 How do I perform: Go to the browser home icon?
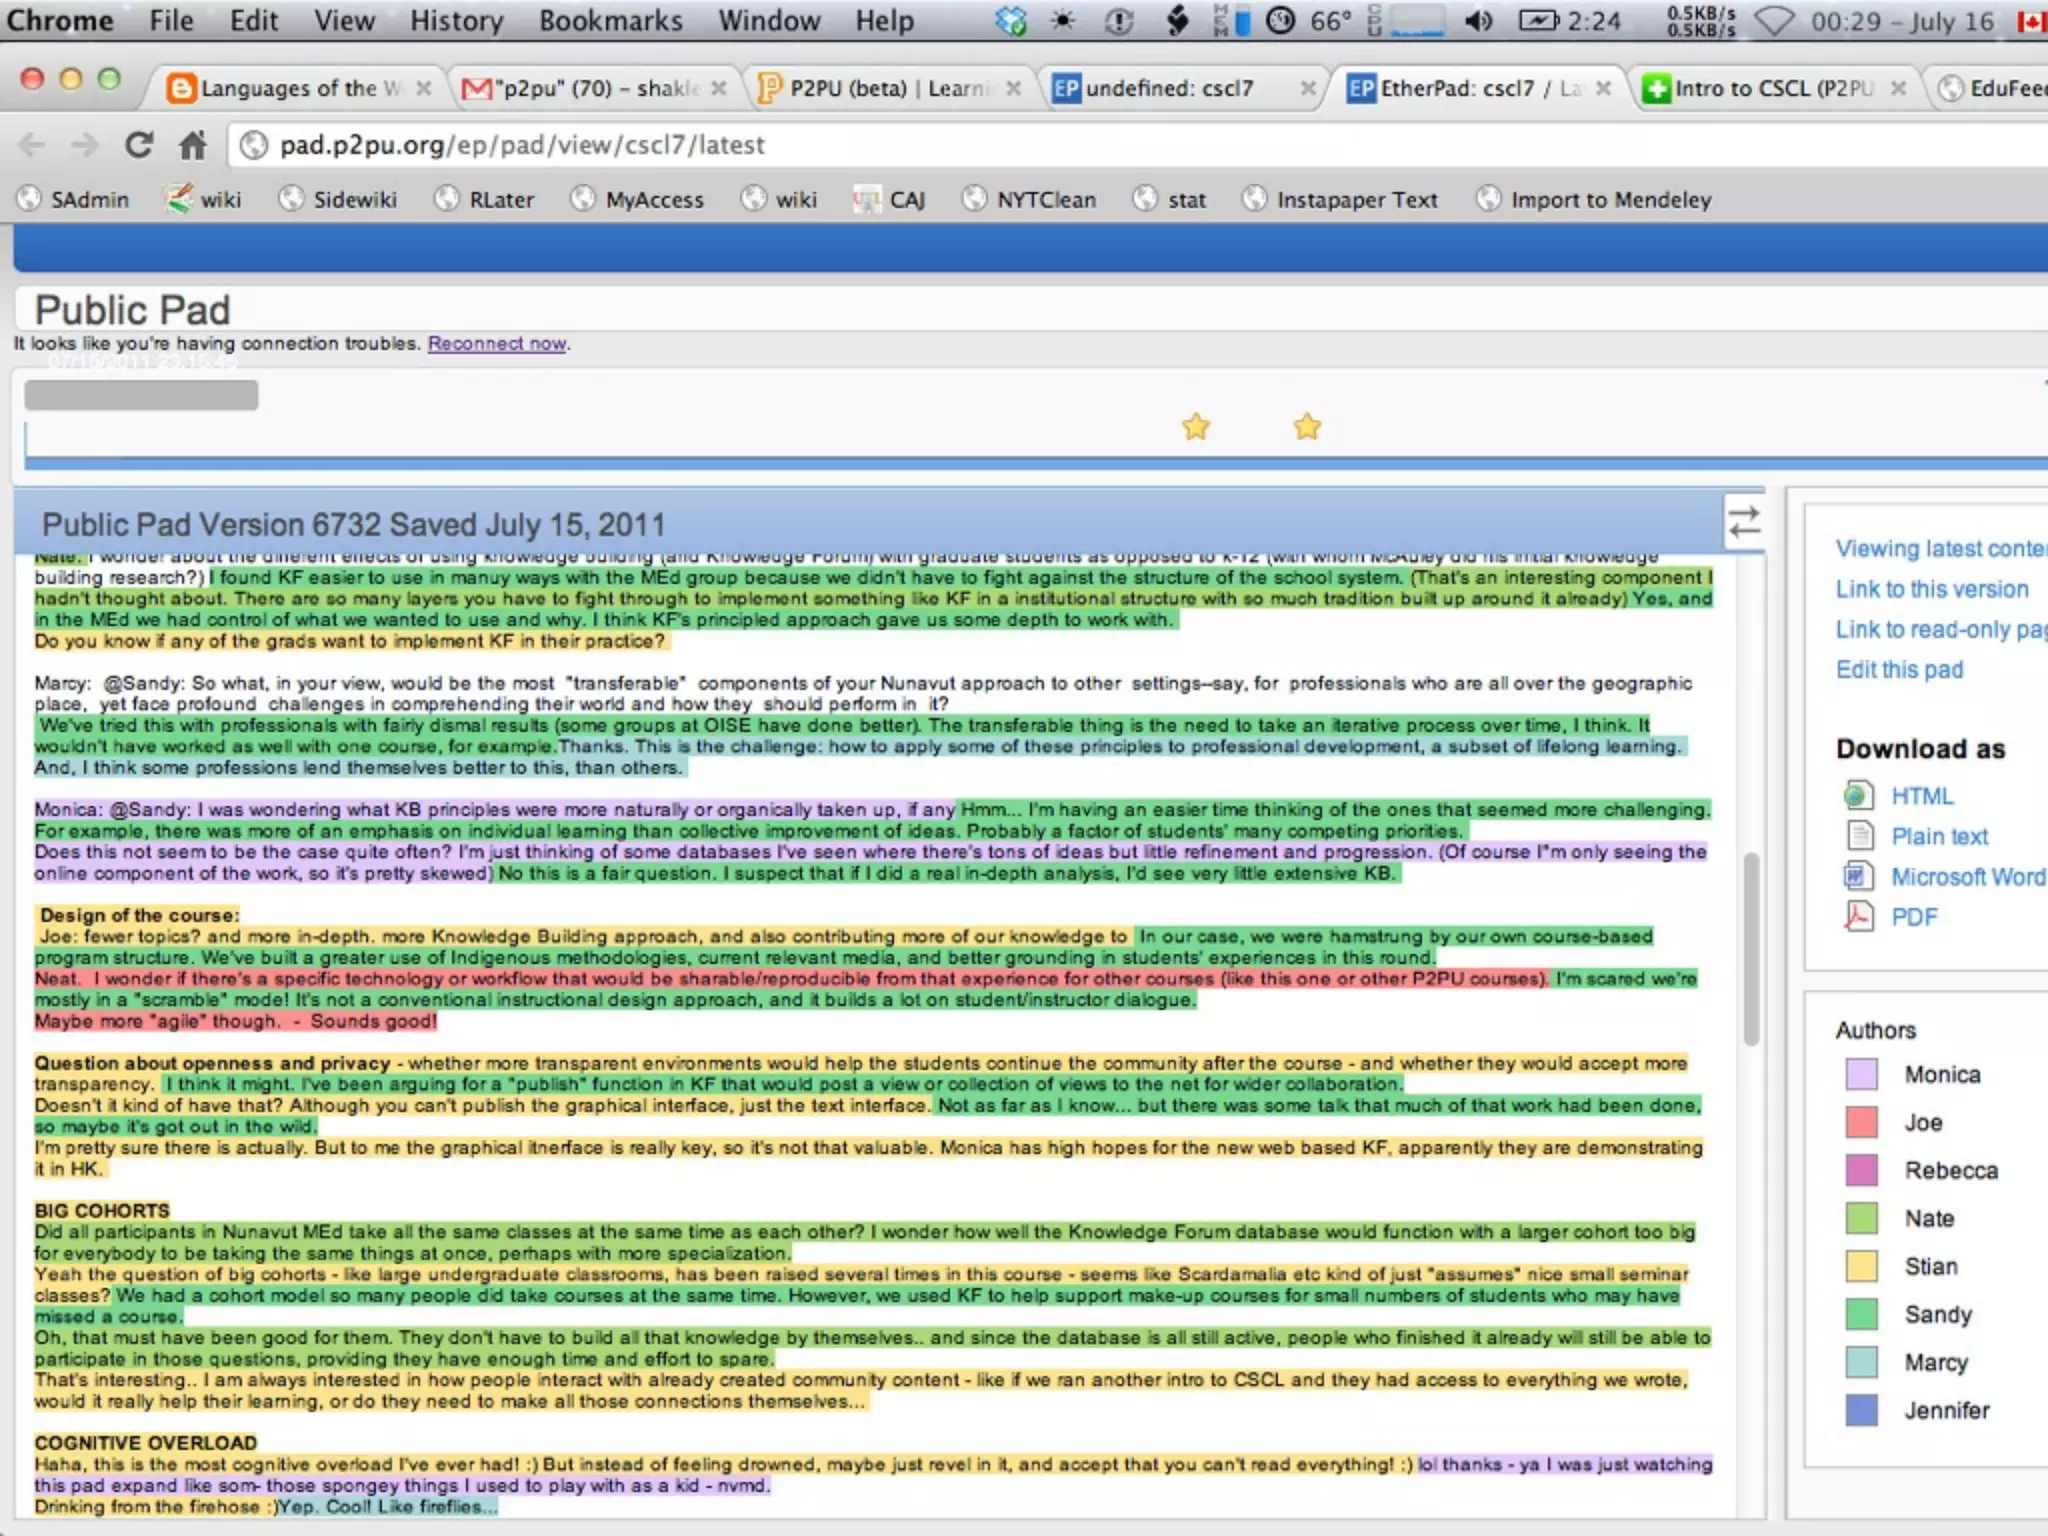pyautogui.click(x=192, y=145)
